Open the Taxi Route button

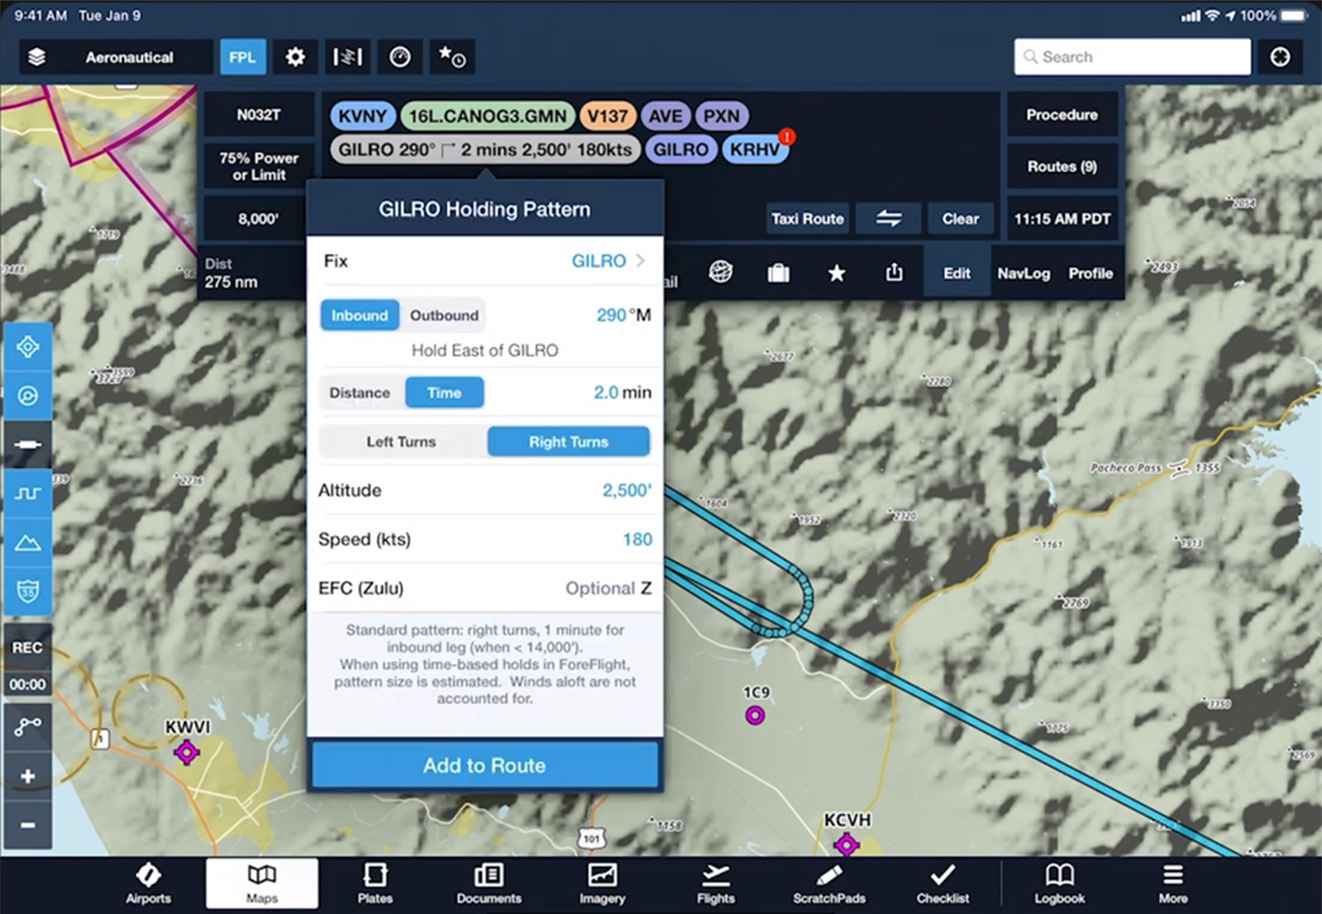pyautogui.click(x=807, y=218)
